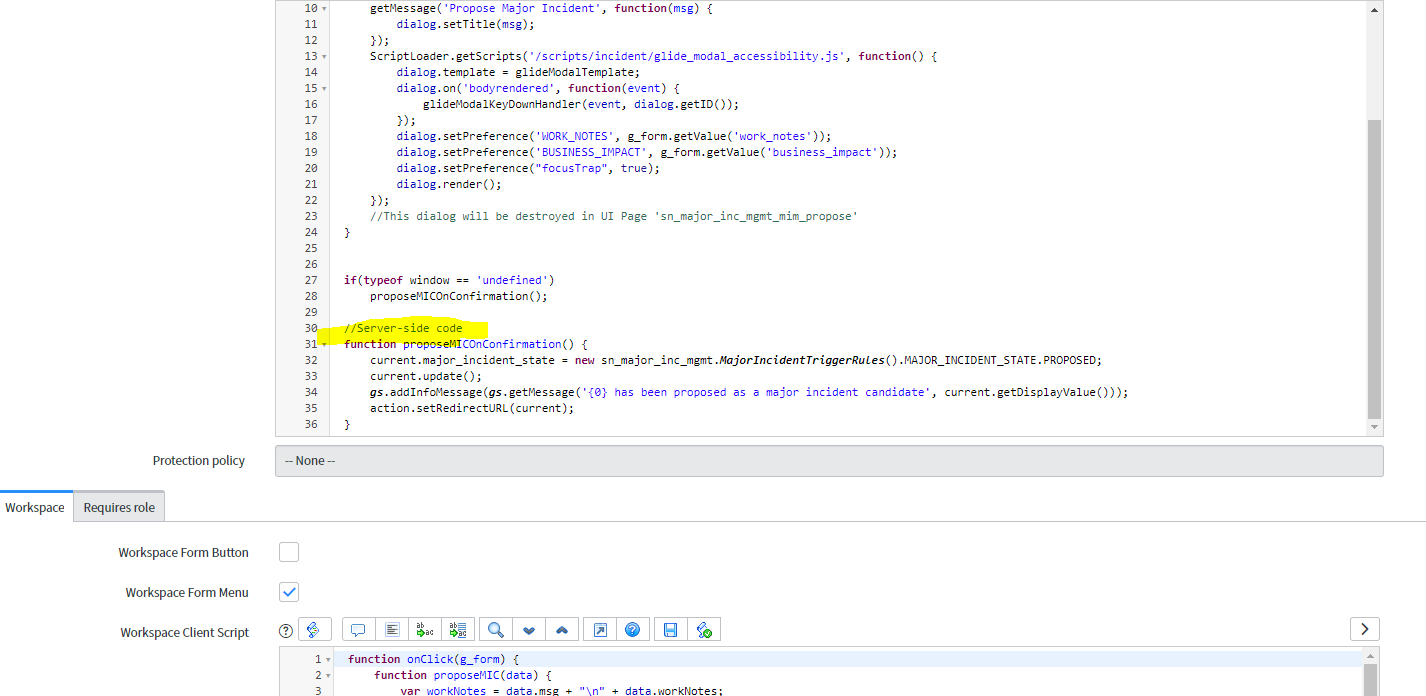
Task: Click the 'action.setRedirectURL(current);' line
Action: click(472, 408)
